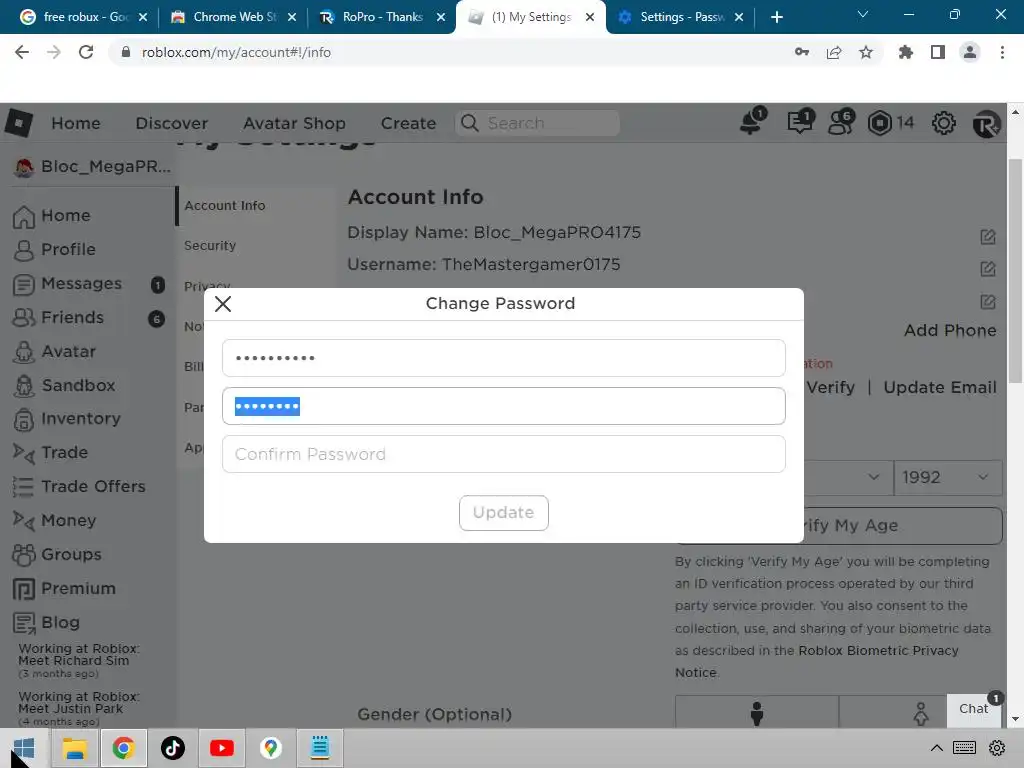Open the Chrome three-dot menu
The width and height of the screenshot is (1024, 768).
click(1002, 52)
